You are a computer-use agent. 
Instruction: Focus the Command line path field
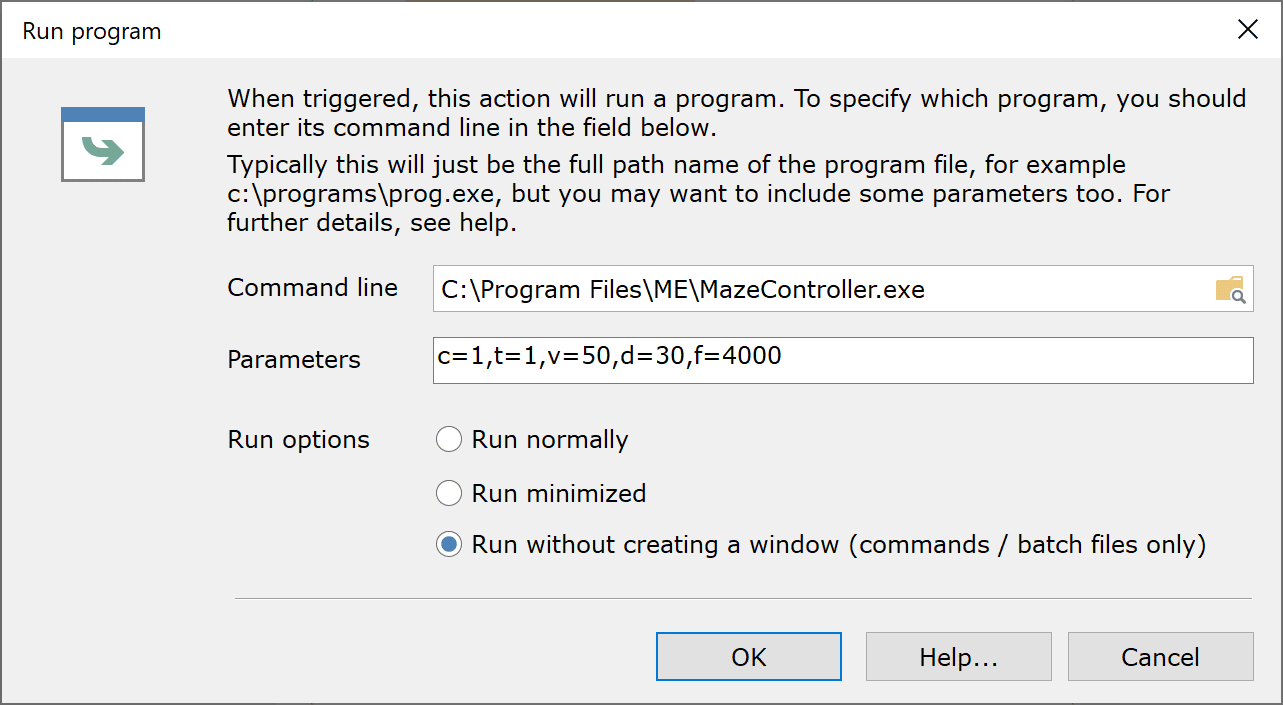pos(843,289)
